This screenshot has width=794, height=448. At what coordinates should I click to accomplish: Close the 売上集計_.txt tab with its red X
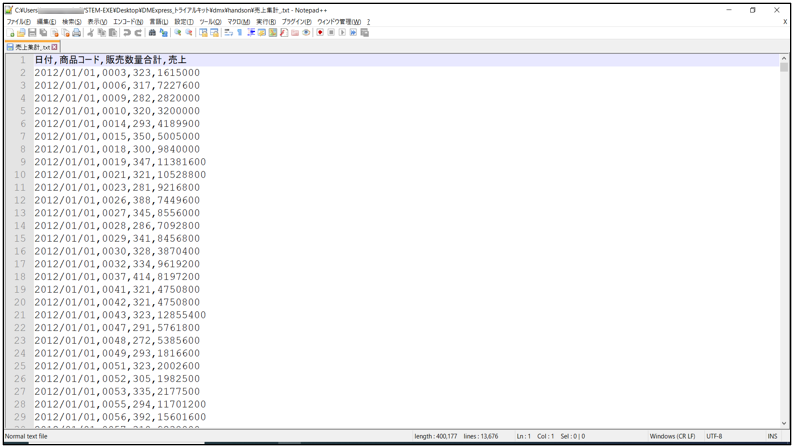coord(55,47)
